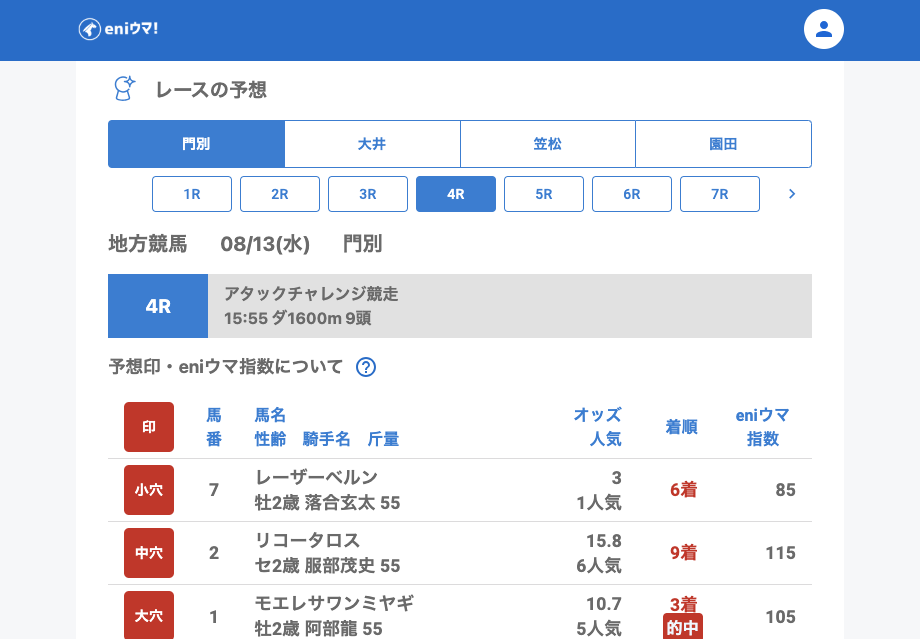The height and width of the screenshot is (639, 920).
Task: Click the eniウマ! logo in header
Action: coord(118,29)
